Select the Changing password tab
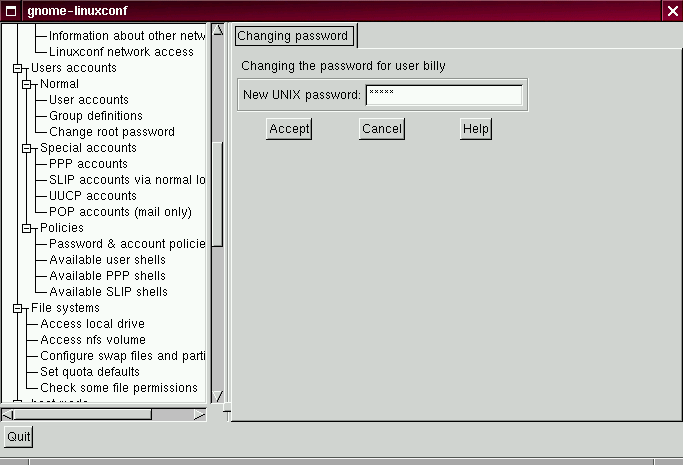Image resolution: width=683 pixels, height=465 pixels. [x=293, y=36]
